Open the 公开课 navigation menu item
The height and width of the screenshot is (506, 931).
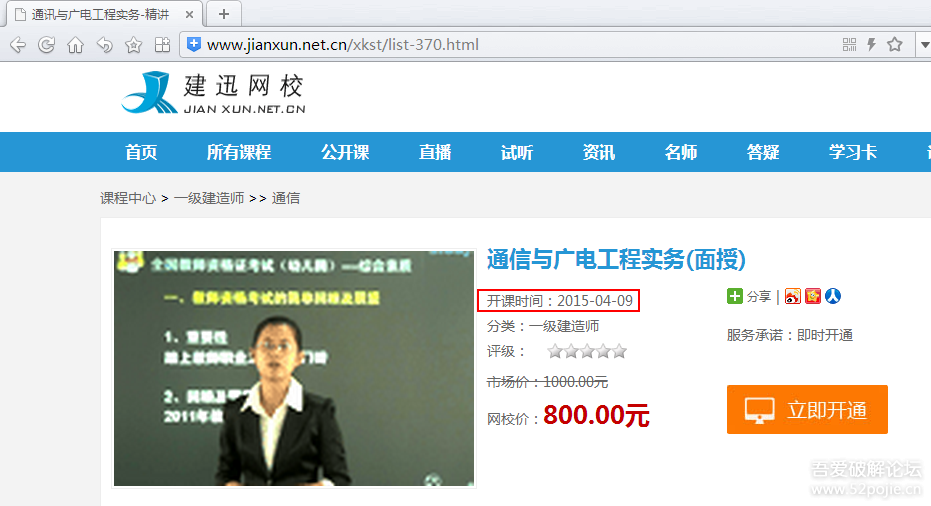coord(345,152)
